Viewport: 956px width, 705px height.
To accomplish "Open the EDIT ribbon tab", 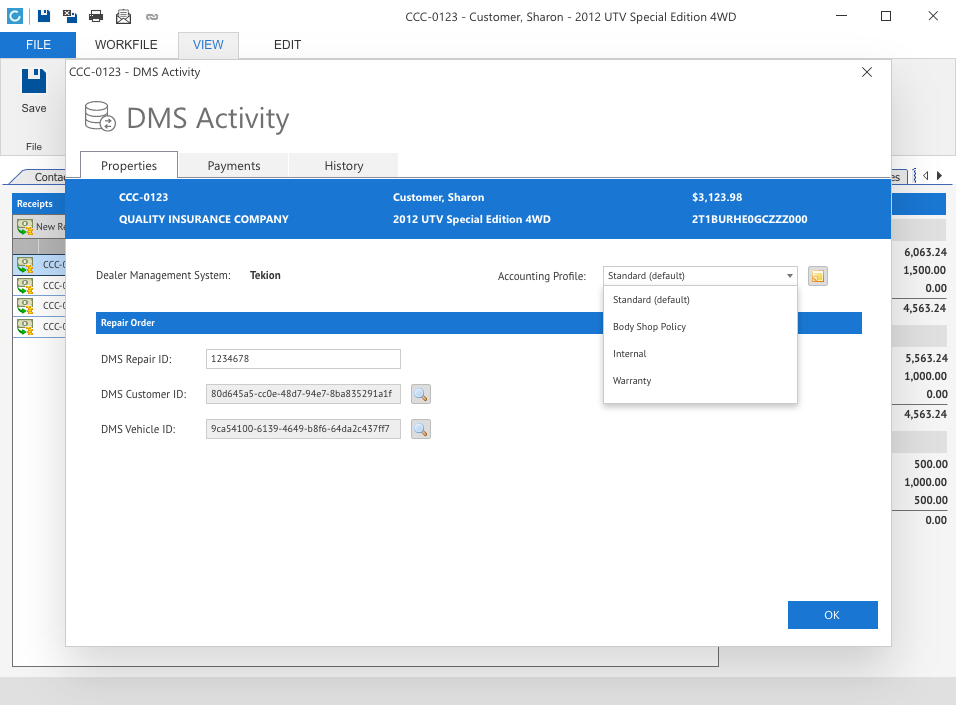I will [287, 45].
